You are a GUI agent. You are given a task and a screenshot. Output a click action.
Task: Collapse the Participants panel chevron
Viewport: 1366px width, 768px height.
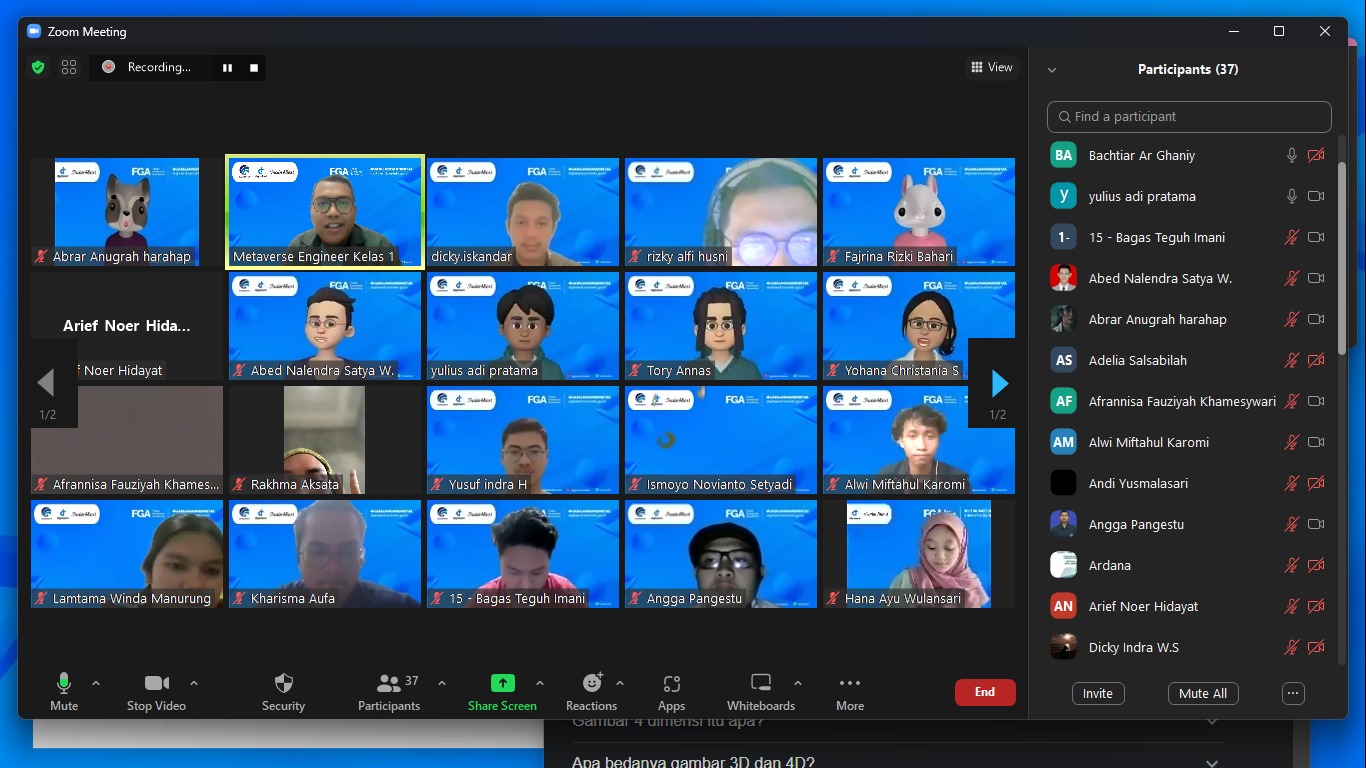[x=1052, y=70]
